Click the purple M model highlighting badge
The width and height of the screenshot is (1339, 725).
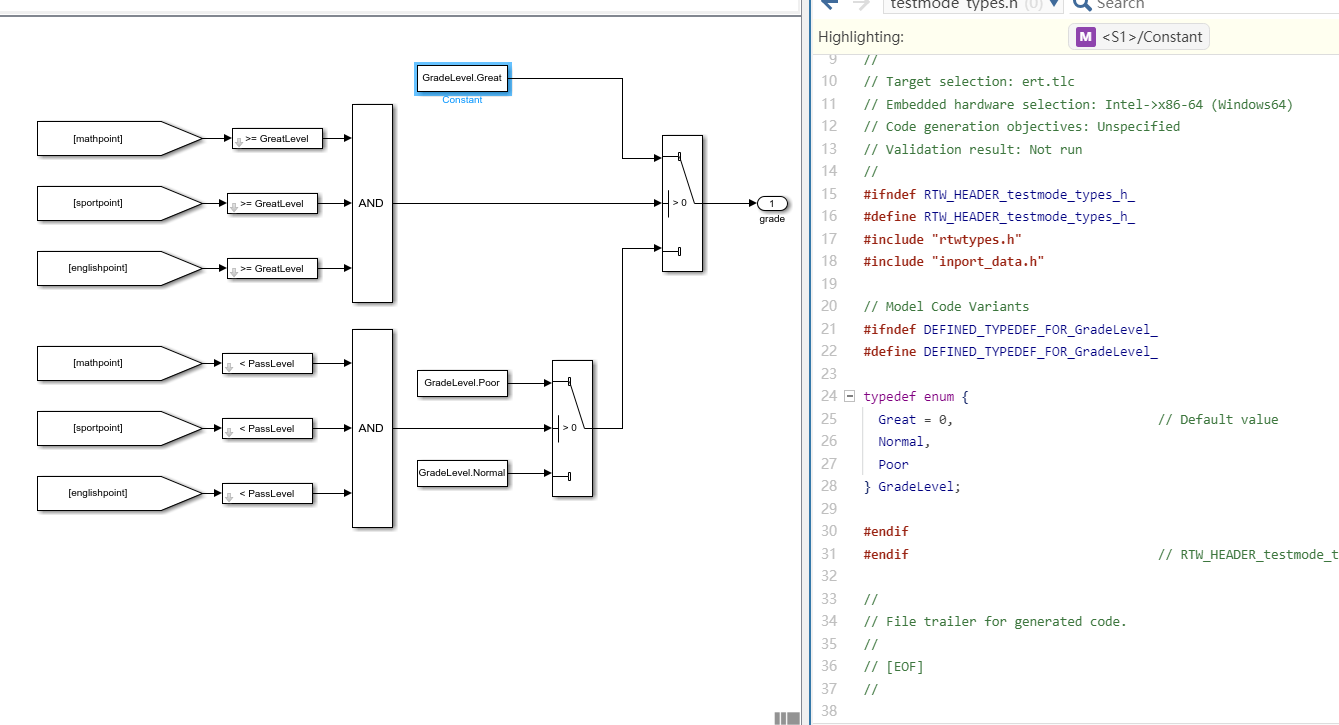(1084, 36)
